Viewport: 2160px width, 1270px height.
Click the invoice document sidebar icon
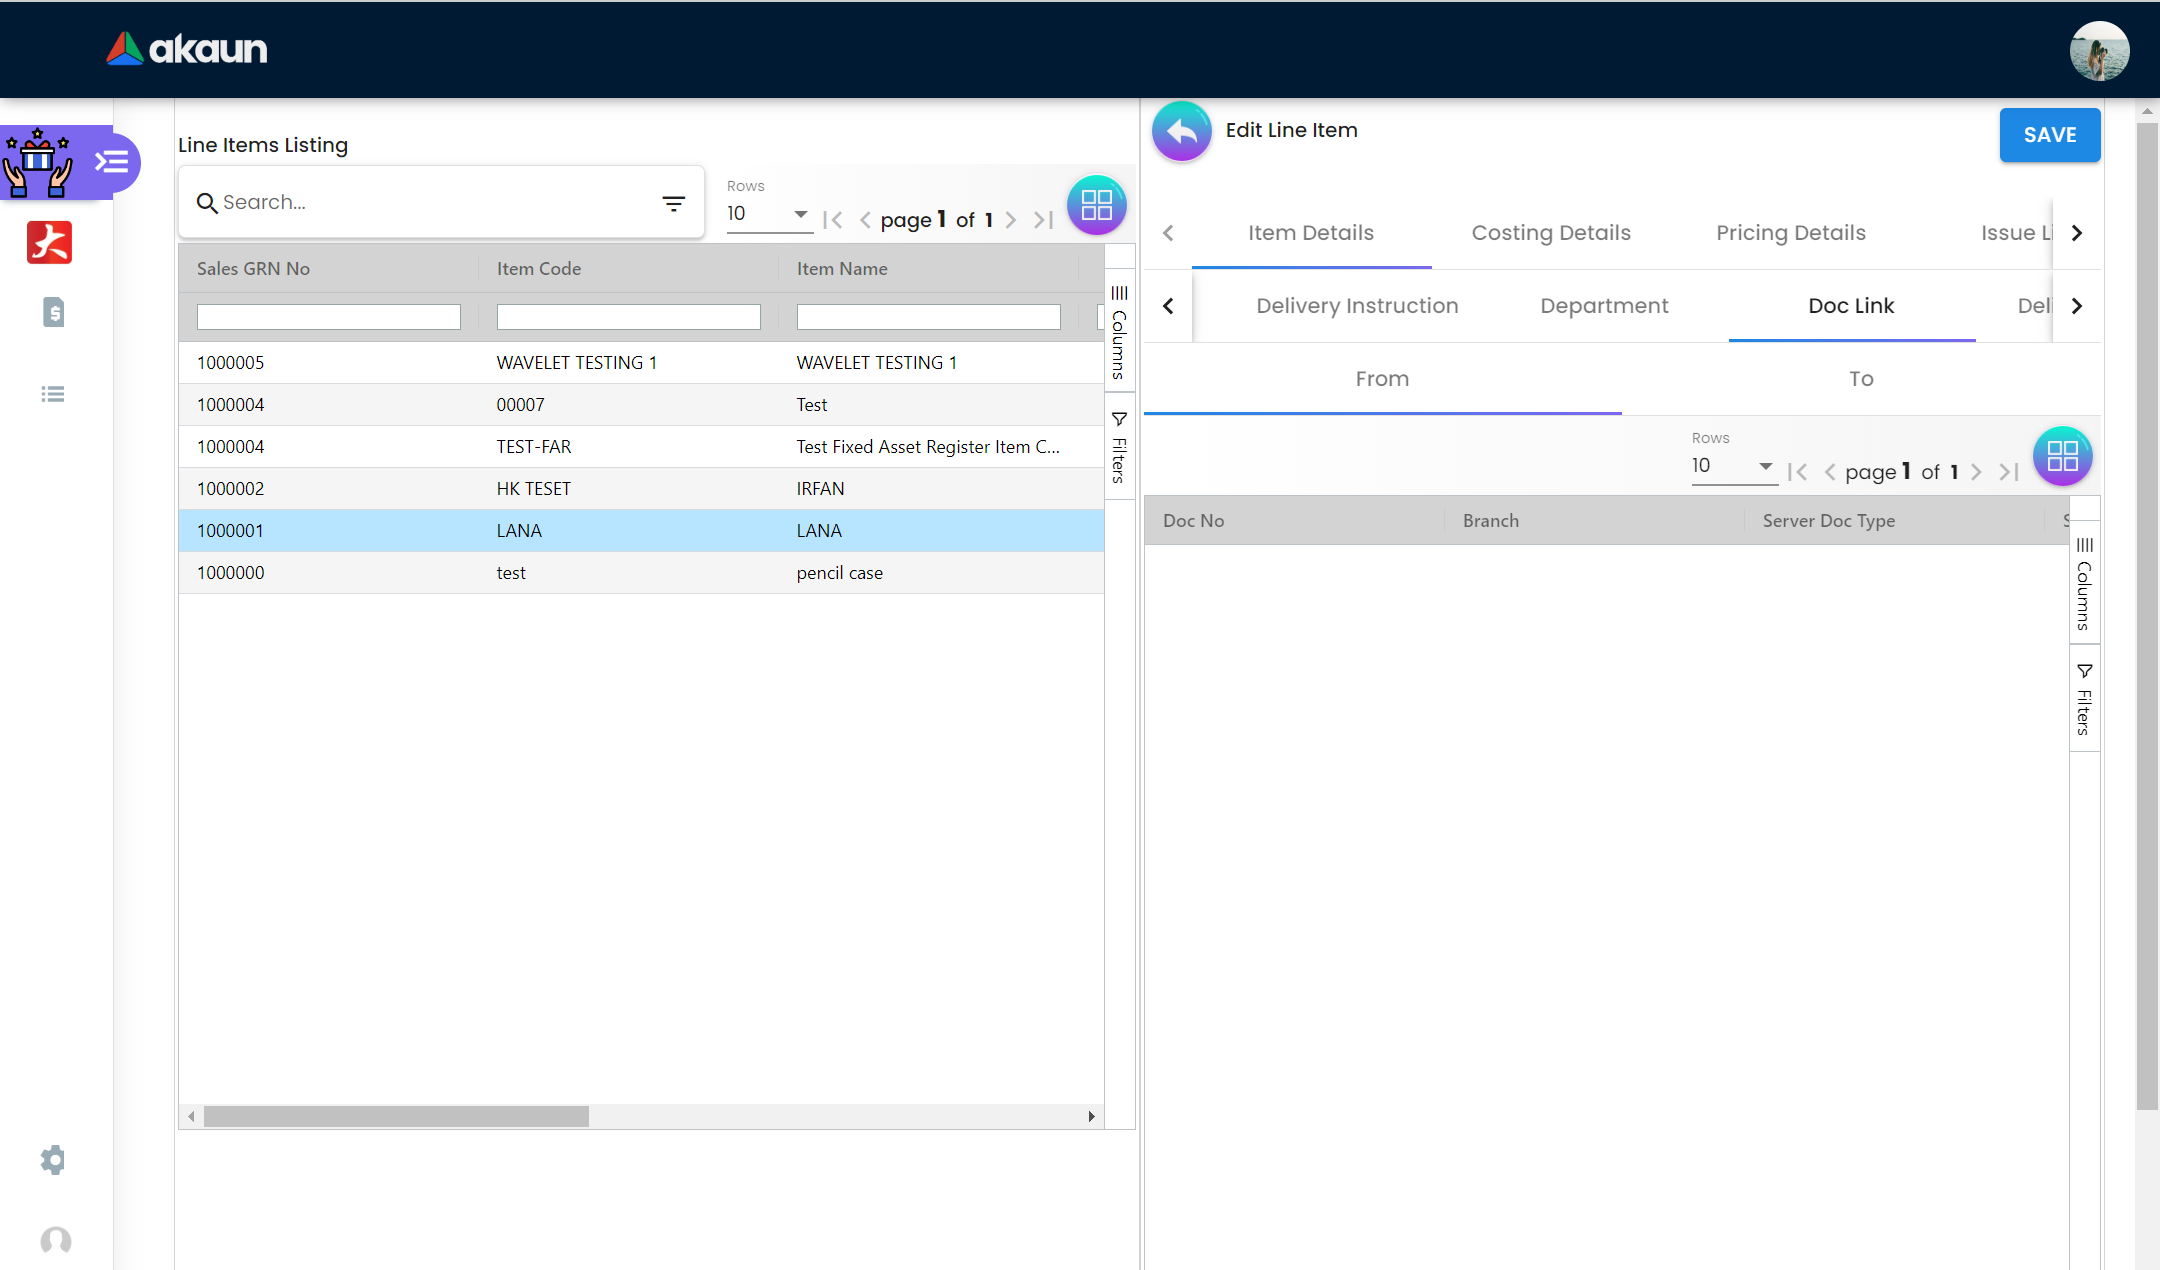(54, 313)
